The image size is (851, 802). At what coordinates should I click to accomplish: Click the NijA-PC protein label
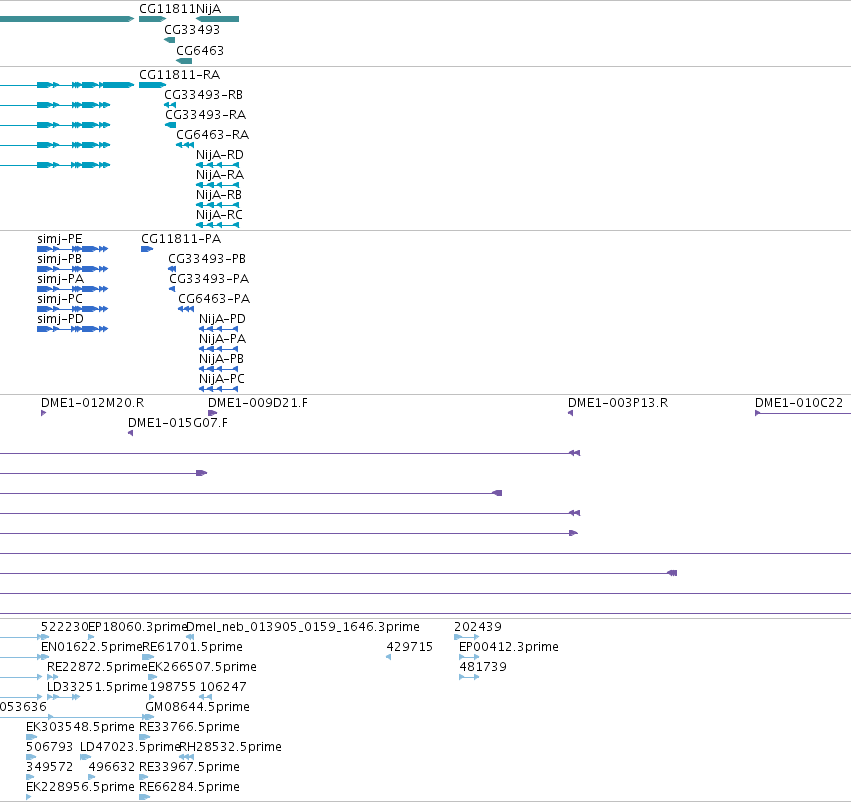point(222,379)
